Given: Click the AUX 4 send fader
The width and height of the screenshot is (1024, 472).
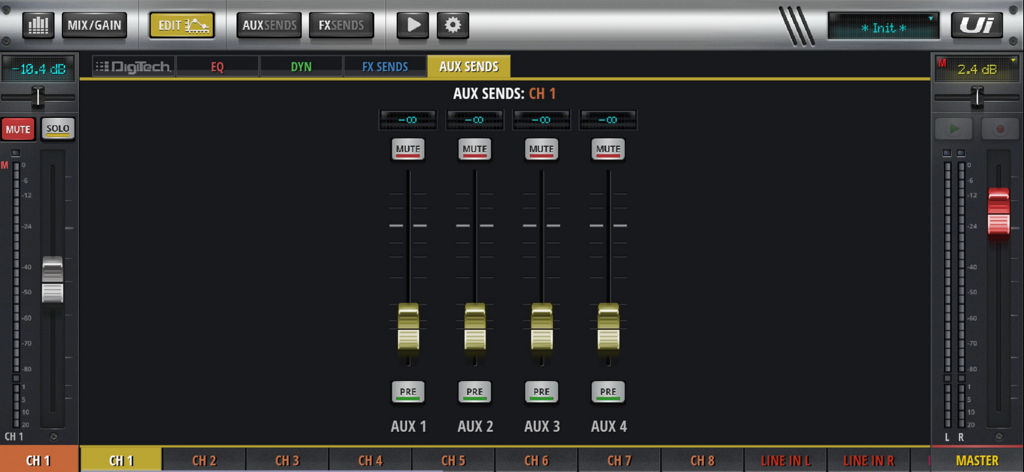Looking at the screenshot, I should click(x=608, y=328).
